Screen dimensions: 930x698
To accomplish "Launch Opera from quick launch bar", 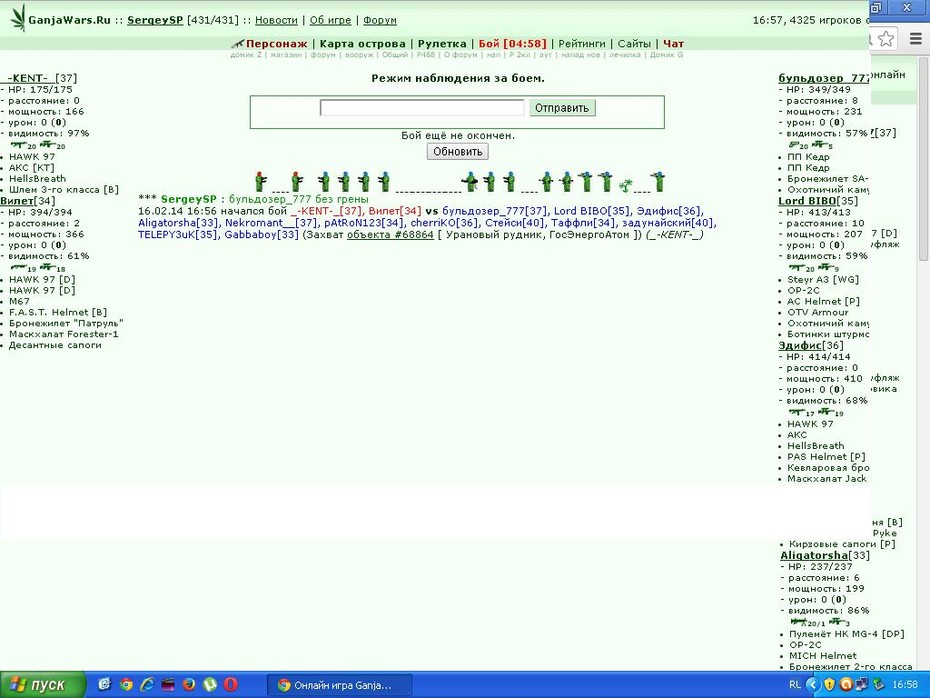I will (231, 684).
